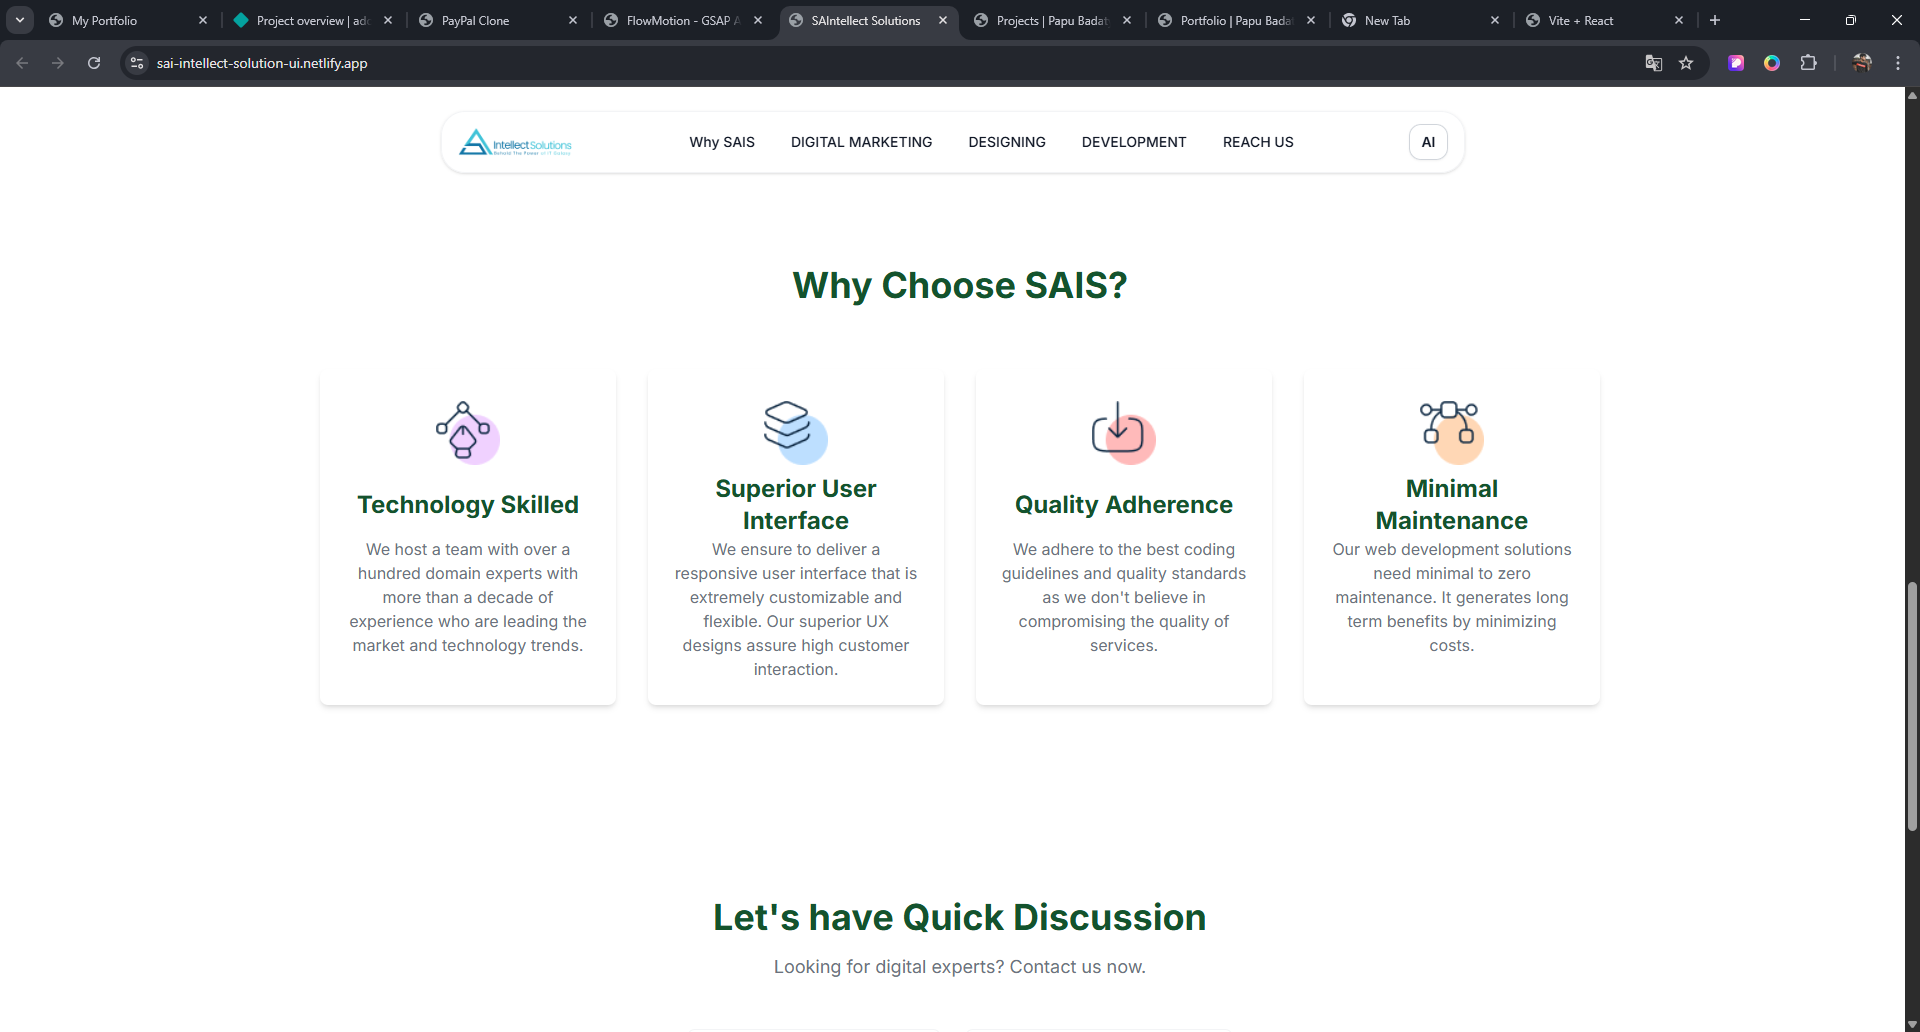This screenshot has height=1032, width=1920.
Task: Expand the tab search dropdown arrow
Action: [20, 20]
